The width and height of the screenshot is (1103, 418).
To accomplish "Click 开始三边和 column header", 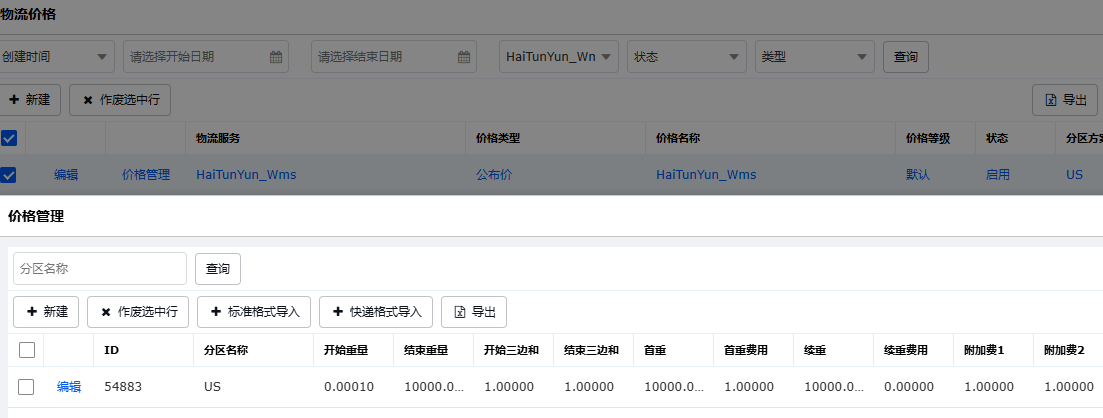I will (x=511, y=350).
